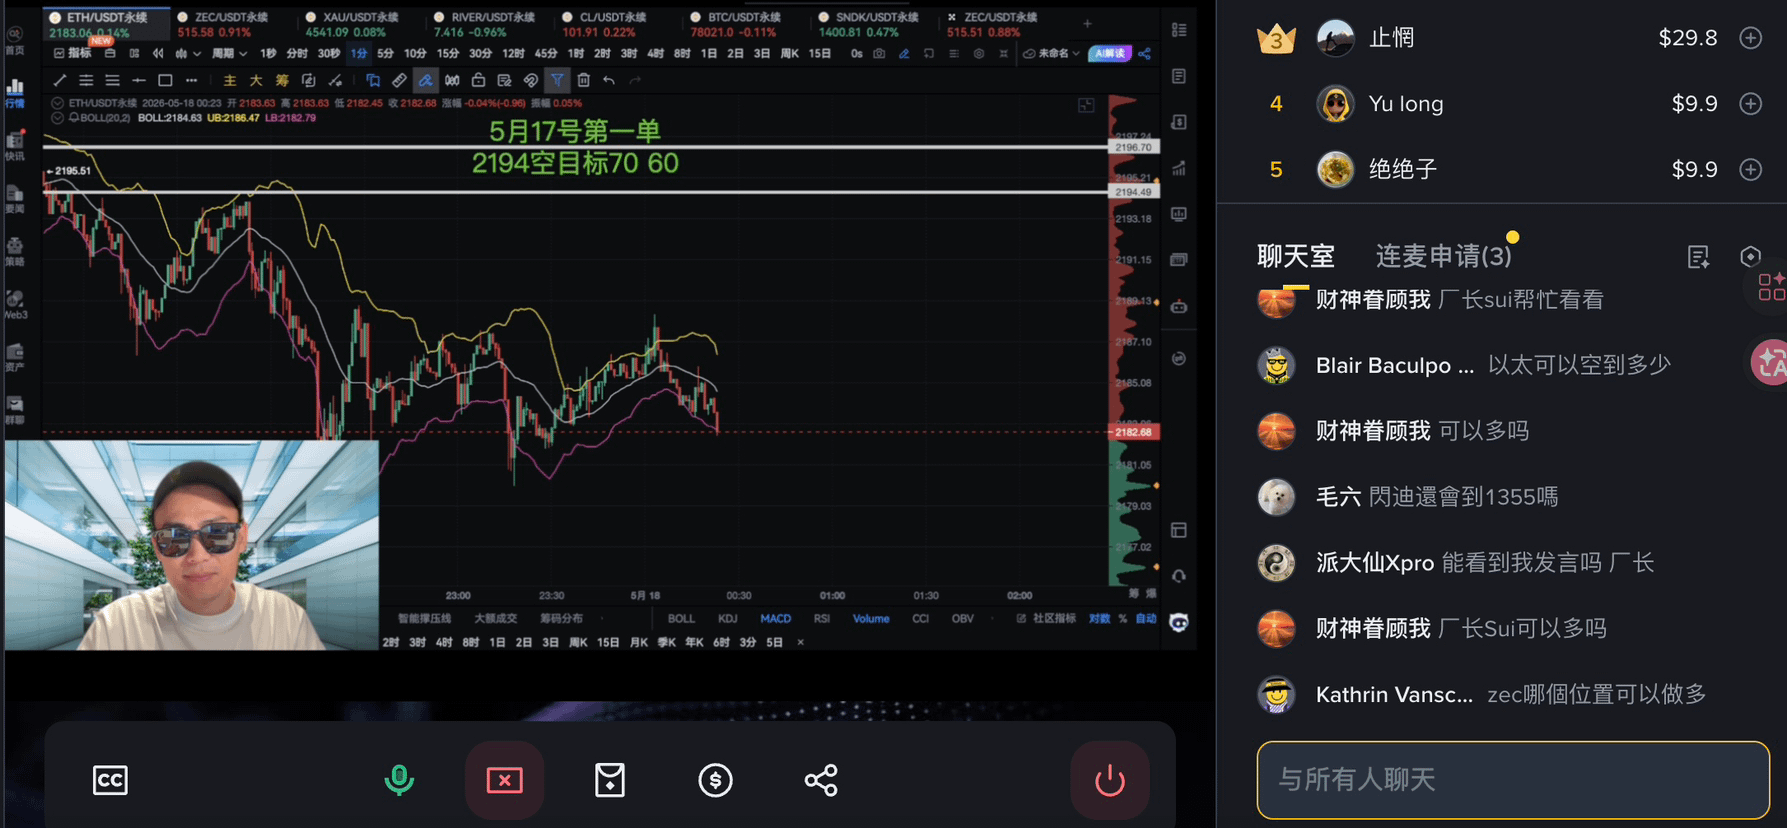Undo the last drawing action

[609, 80]
